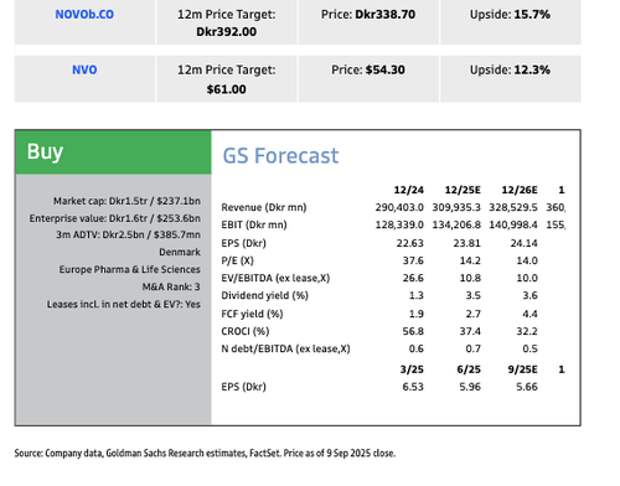This screenshot has width=620, height=486.
Task: Click the Upside 15.7% cell
Action: click(510, 15)
